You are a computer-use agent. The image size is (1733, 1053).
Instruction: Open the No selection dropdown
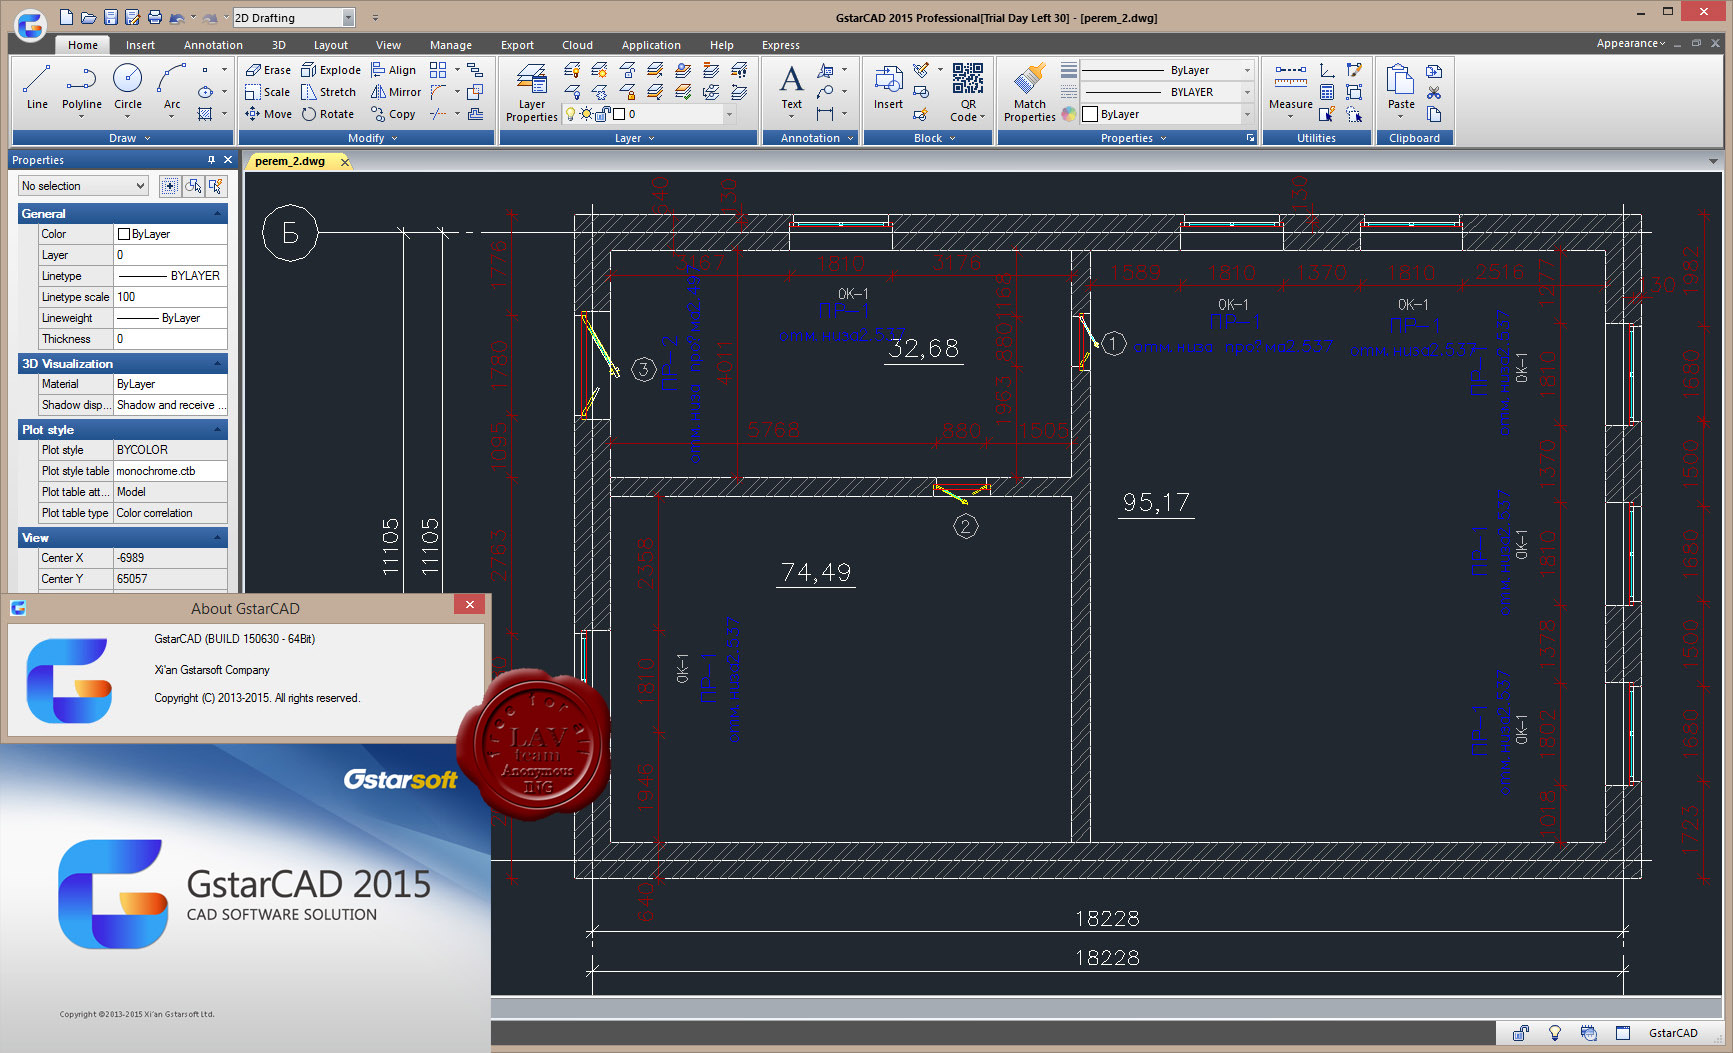click(83, 186)
